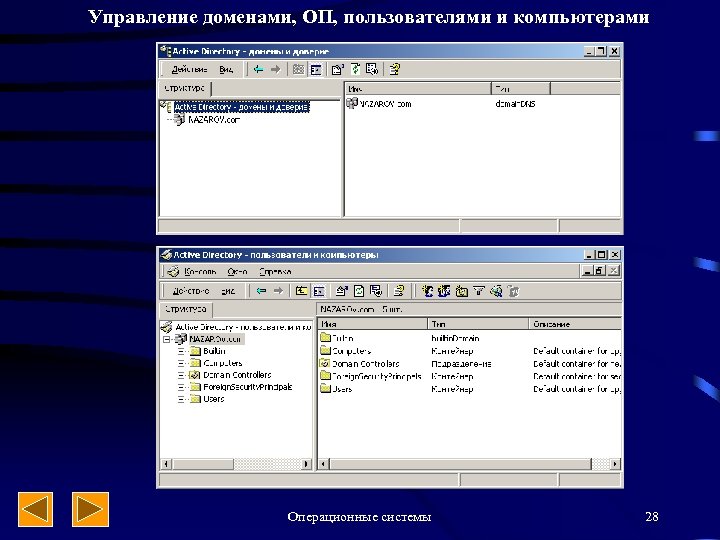Click Find objects icon in users toolbar
This screenshot has height=540, width=720.
coord(496,291)
